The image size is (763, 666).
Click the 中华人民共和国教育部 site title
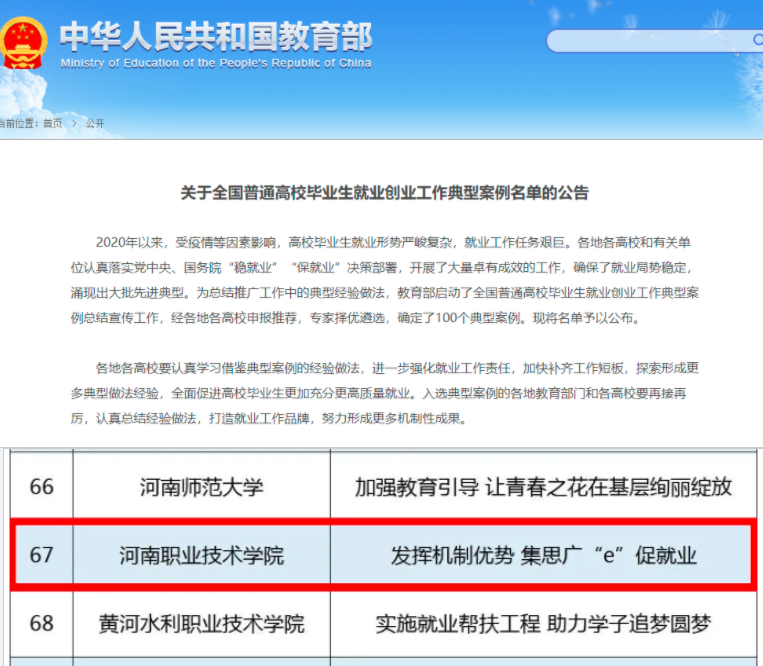(x=216, y=37)
